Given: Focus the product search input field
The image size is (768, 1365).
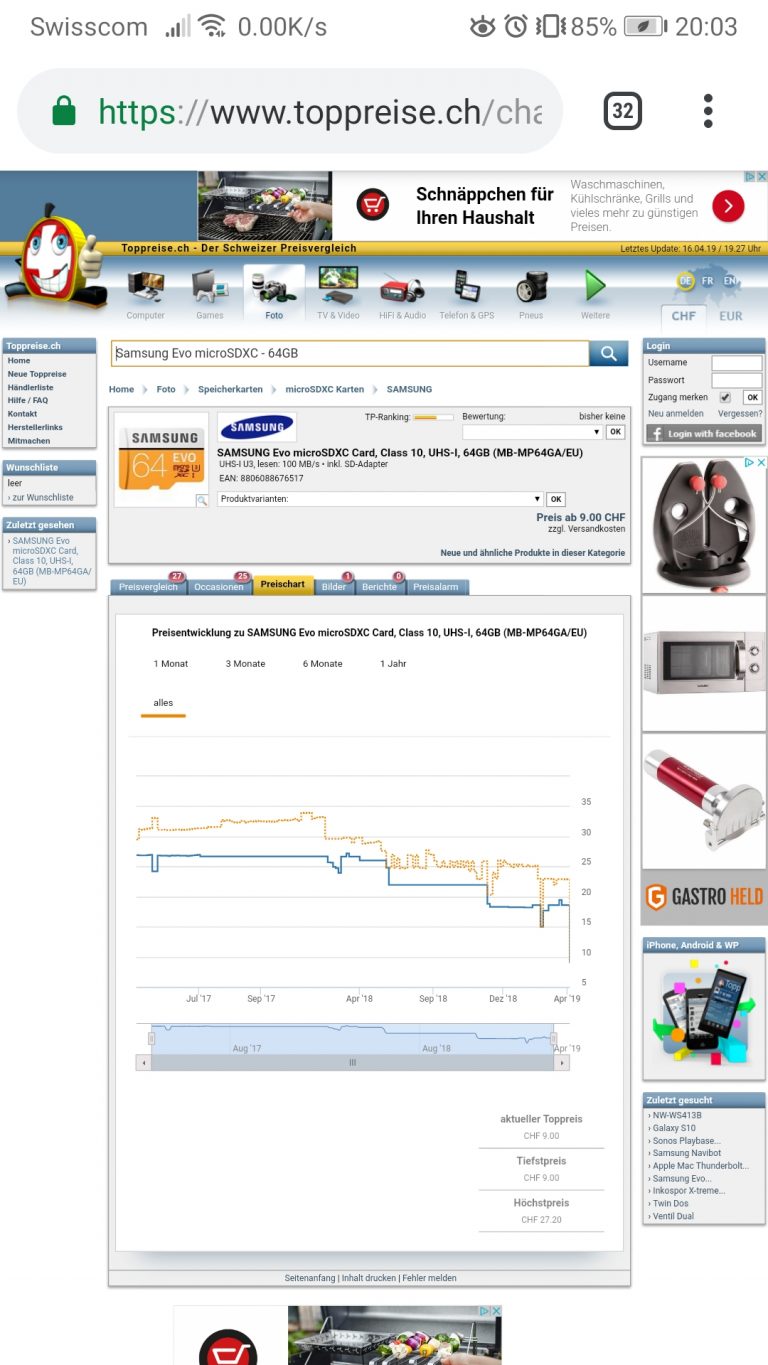Looking at the screenshot, I should (350, 353).
